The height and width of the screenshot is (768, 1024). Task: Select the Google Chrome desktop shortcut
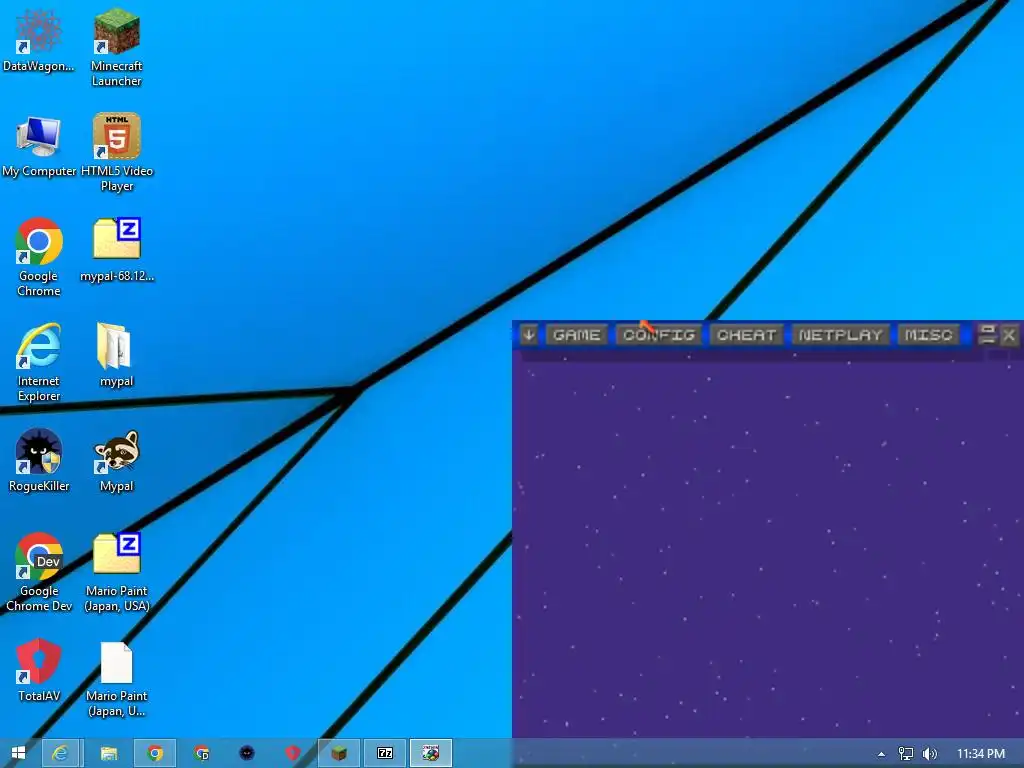[x=39, y=257]
